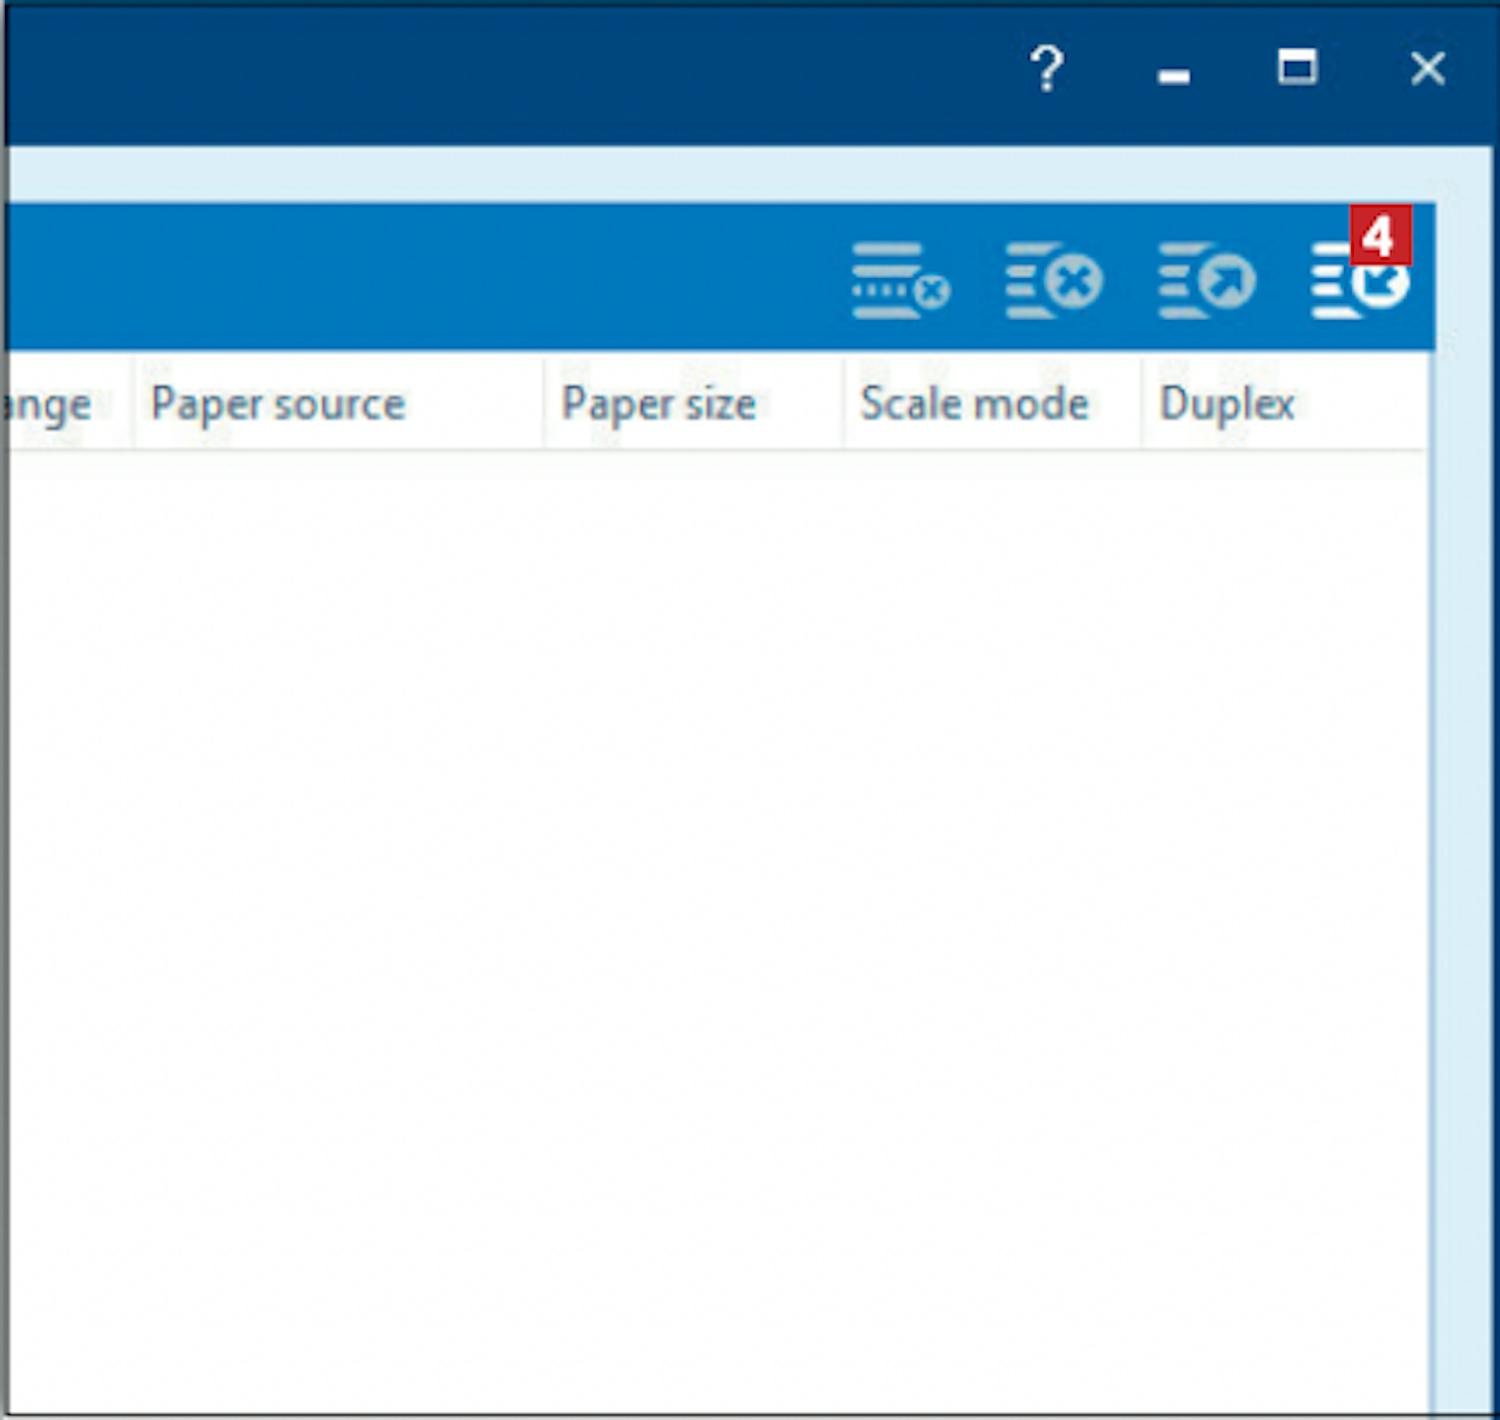Maximize the window from the title bar
This screenshot has width=1500, height=1420.
(x=1297, y=69)
